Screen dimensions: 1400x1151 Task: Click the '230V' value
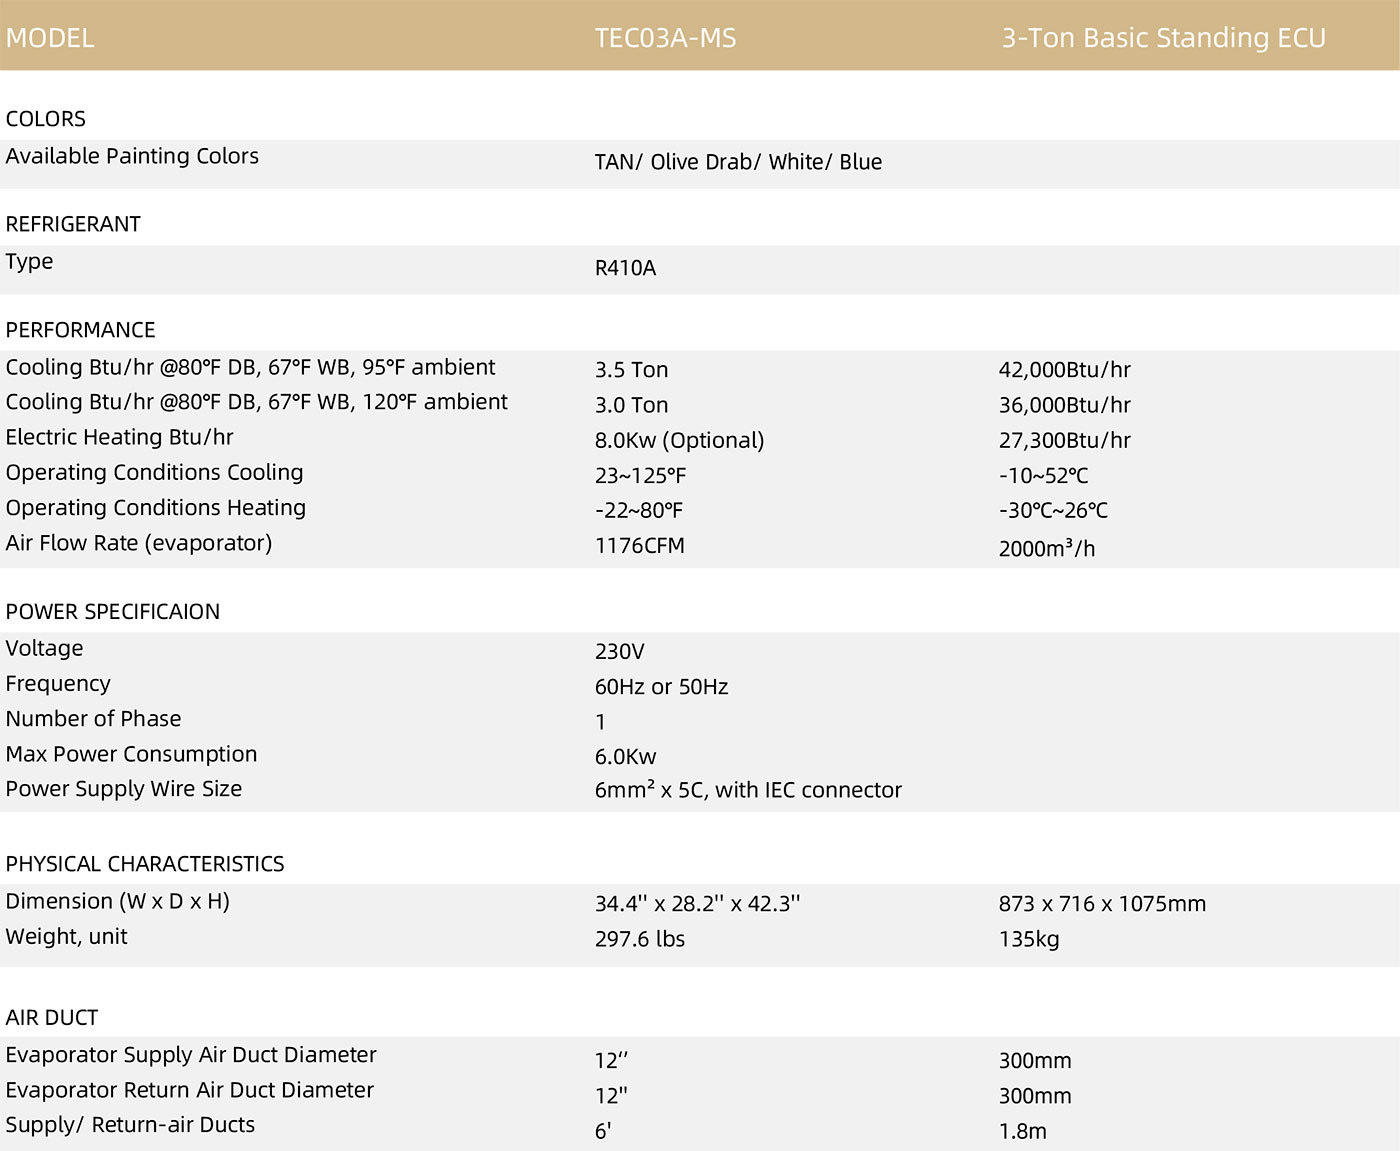(619, 652)
